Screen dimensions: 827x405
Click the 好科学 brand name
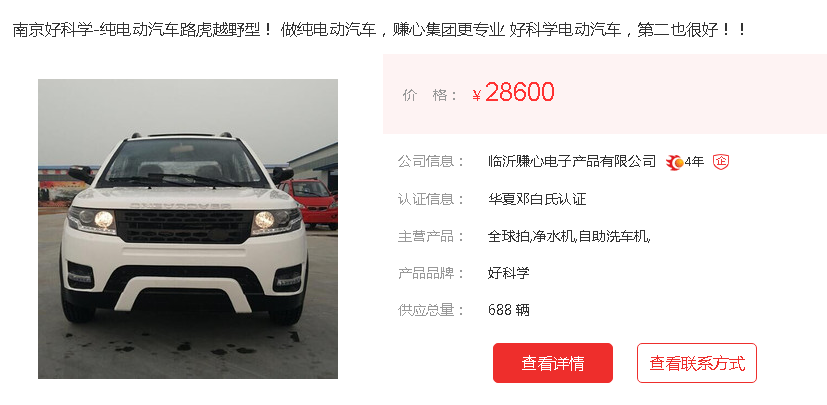[x=508, y=273]
